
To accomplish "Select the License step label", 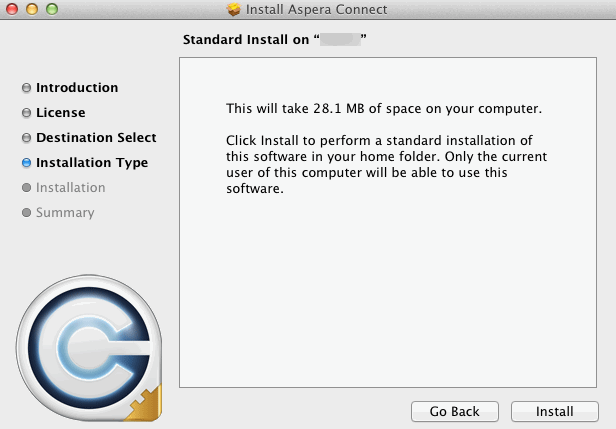I will tap(60, 113).
